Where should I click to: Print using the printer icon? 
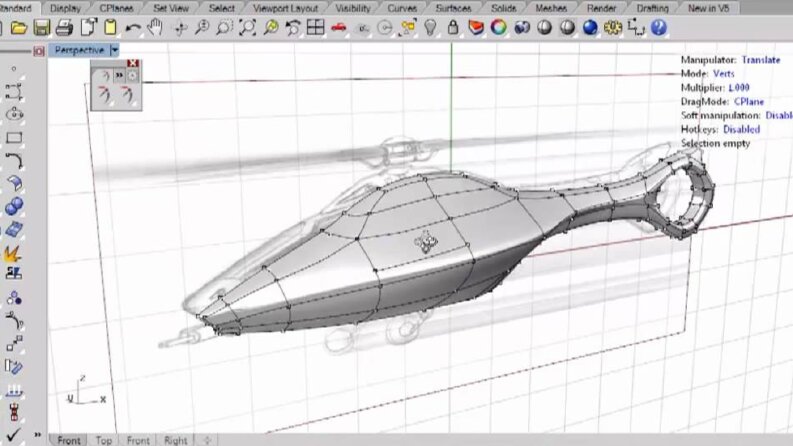pyautogui.click(x=64, y=28)
